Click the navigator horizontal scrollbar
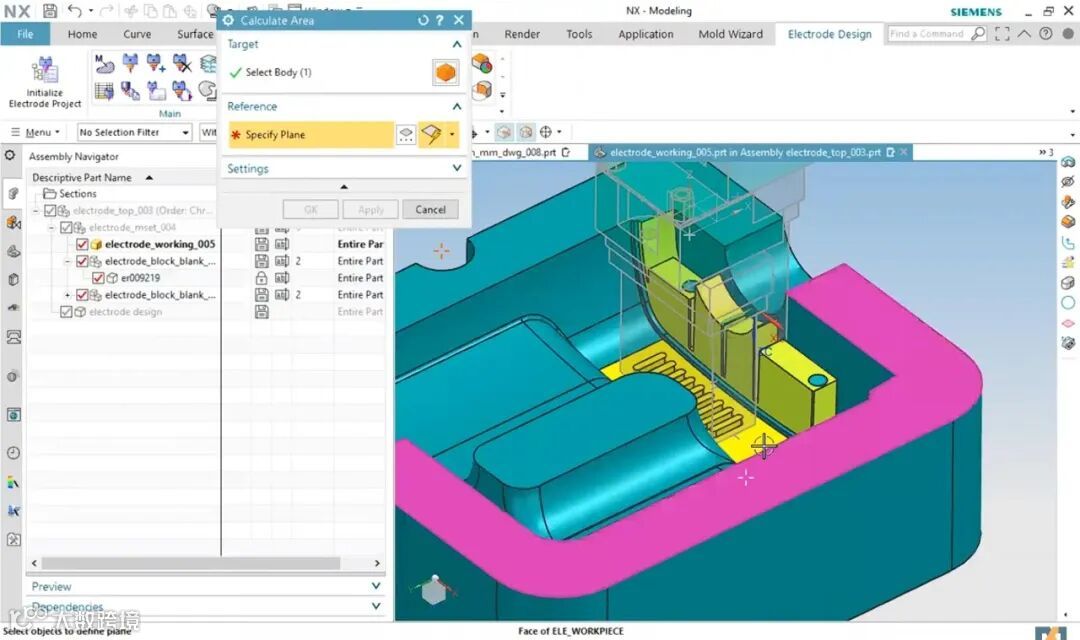The height and width of the screenshot is (640, 1080). coord(191,563)
